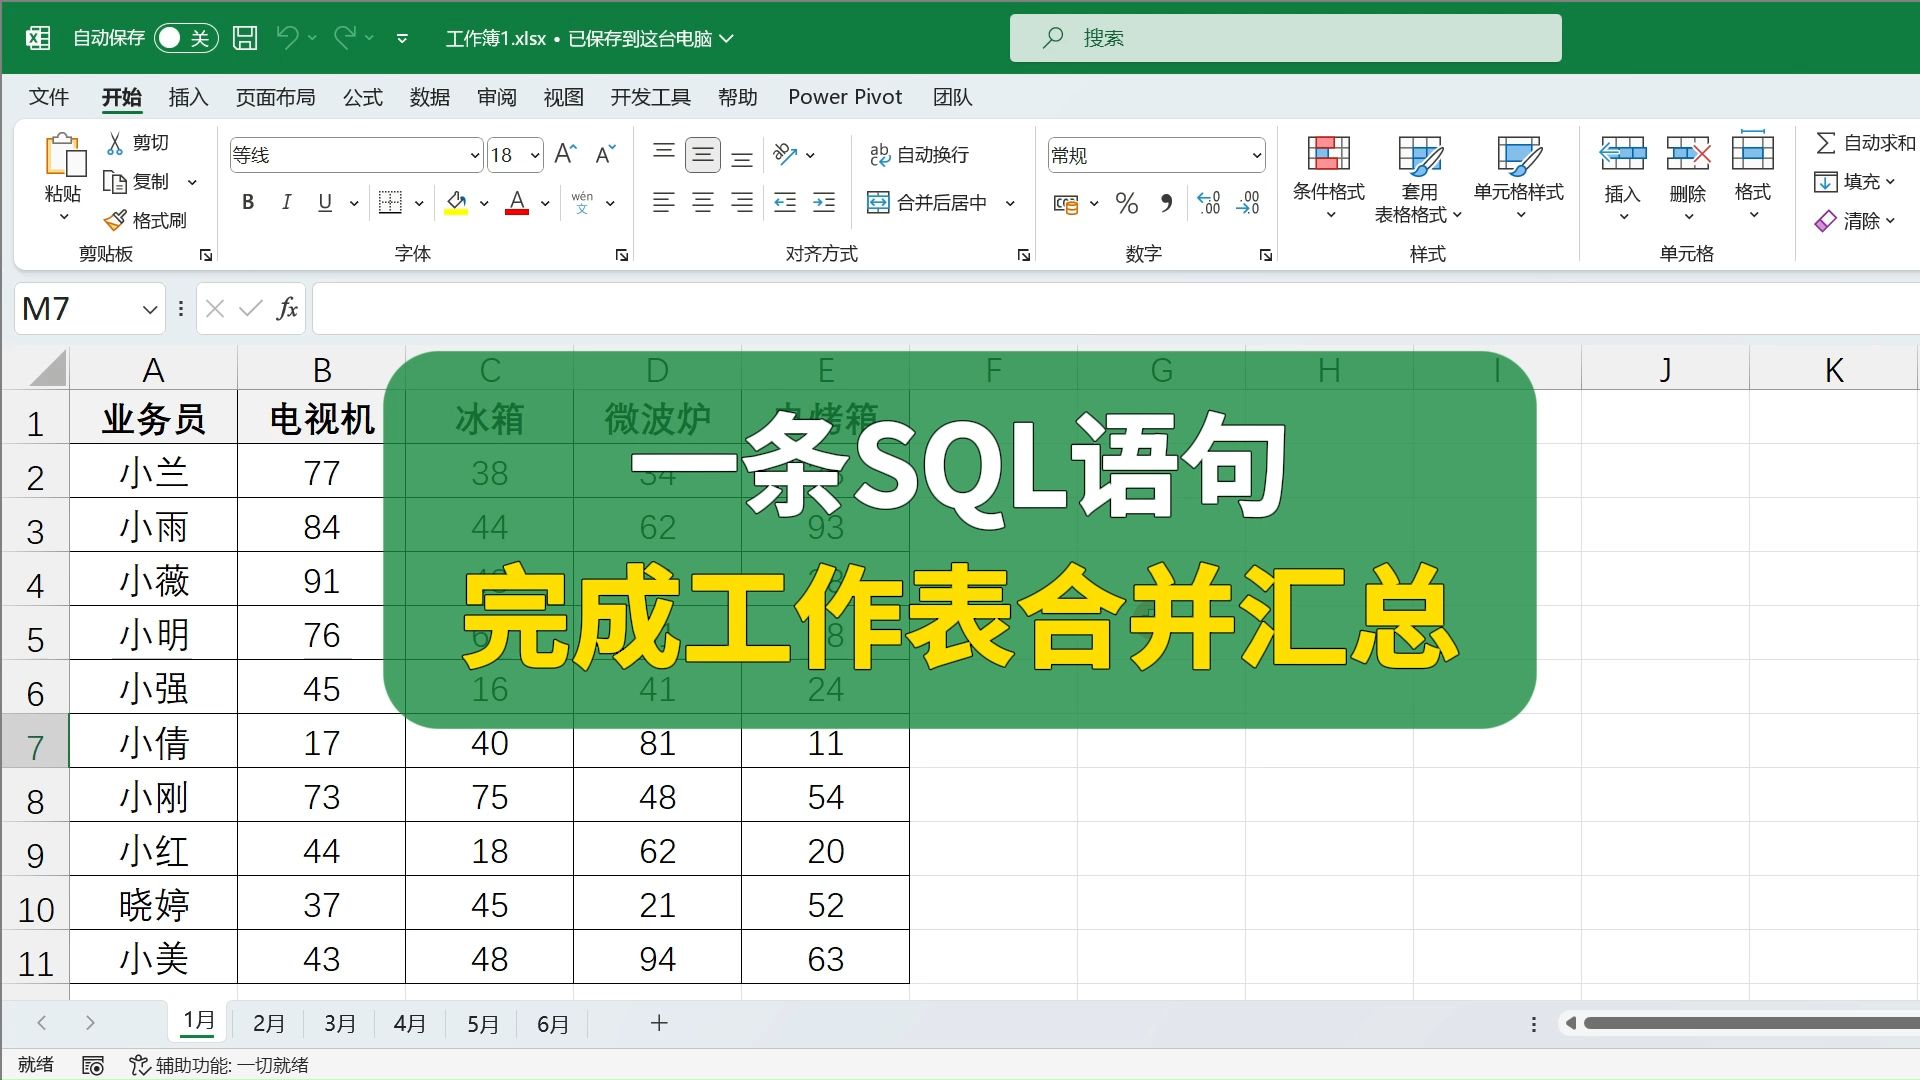Apply percent style format
The height and width of the screenshot is (1080, 1920).
[1127, 204]
